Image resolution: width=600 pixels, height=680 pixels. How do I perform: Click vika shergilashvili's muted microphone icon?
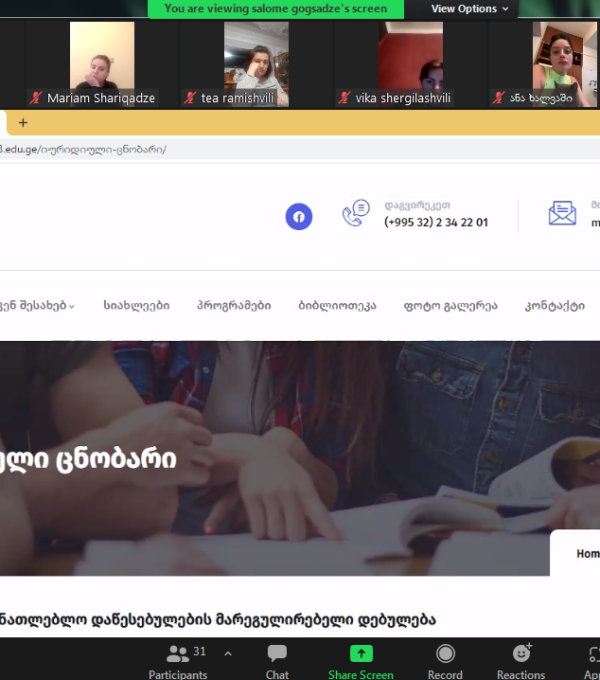(x=344, y=98)
